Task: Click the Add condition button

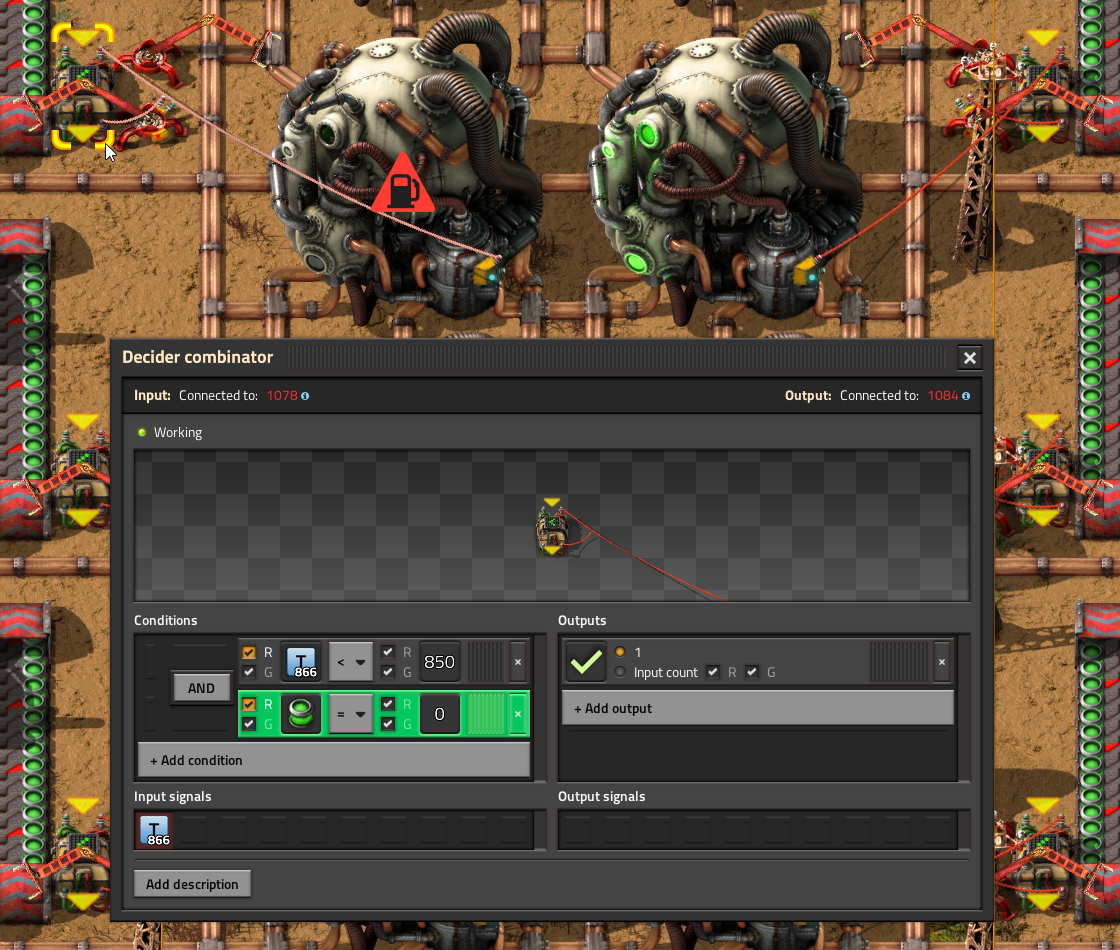Action: click(334, 760)
